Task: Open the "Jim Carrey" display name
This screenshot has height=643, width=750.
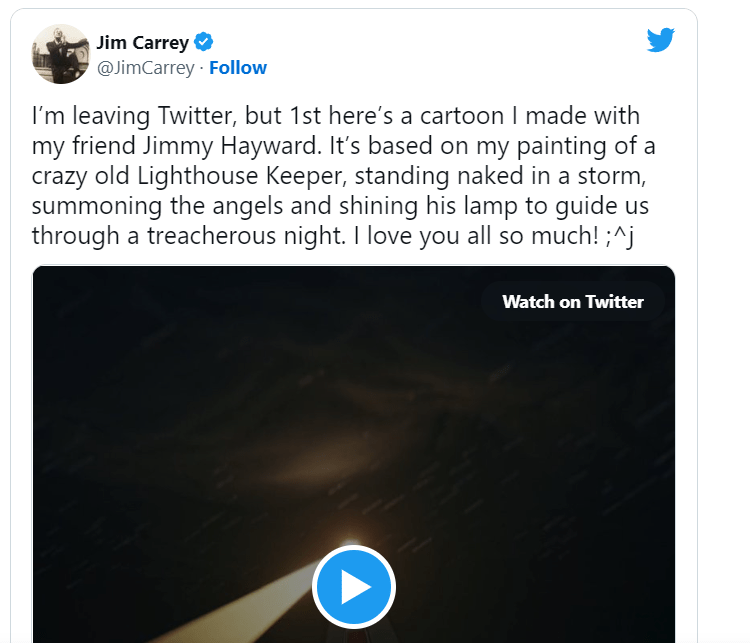Action: click(x=143, y=42)
